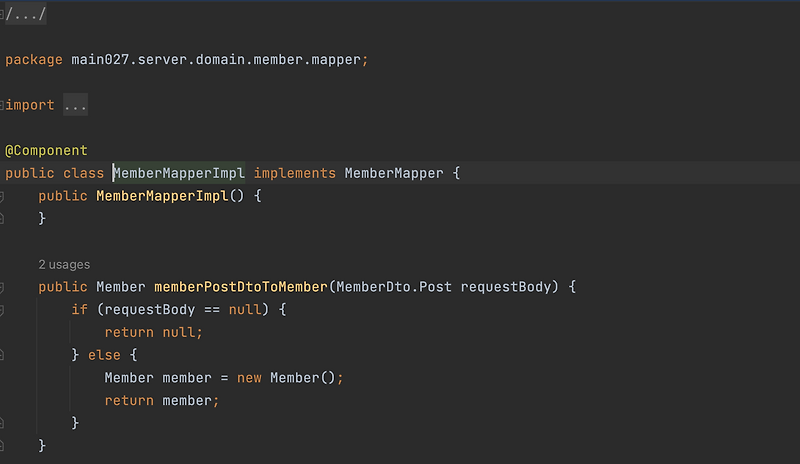Click the @Component annotation
Viewport: 800px width, 464px height.
click(46, 151)
